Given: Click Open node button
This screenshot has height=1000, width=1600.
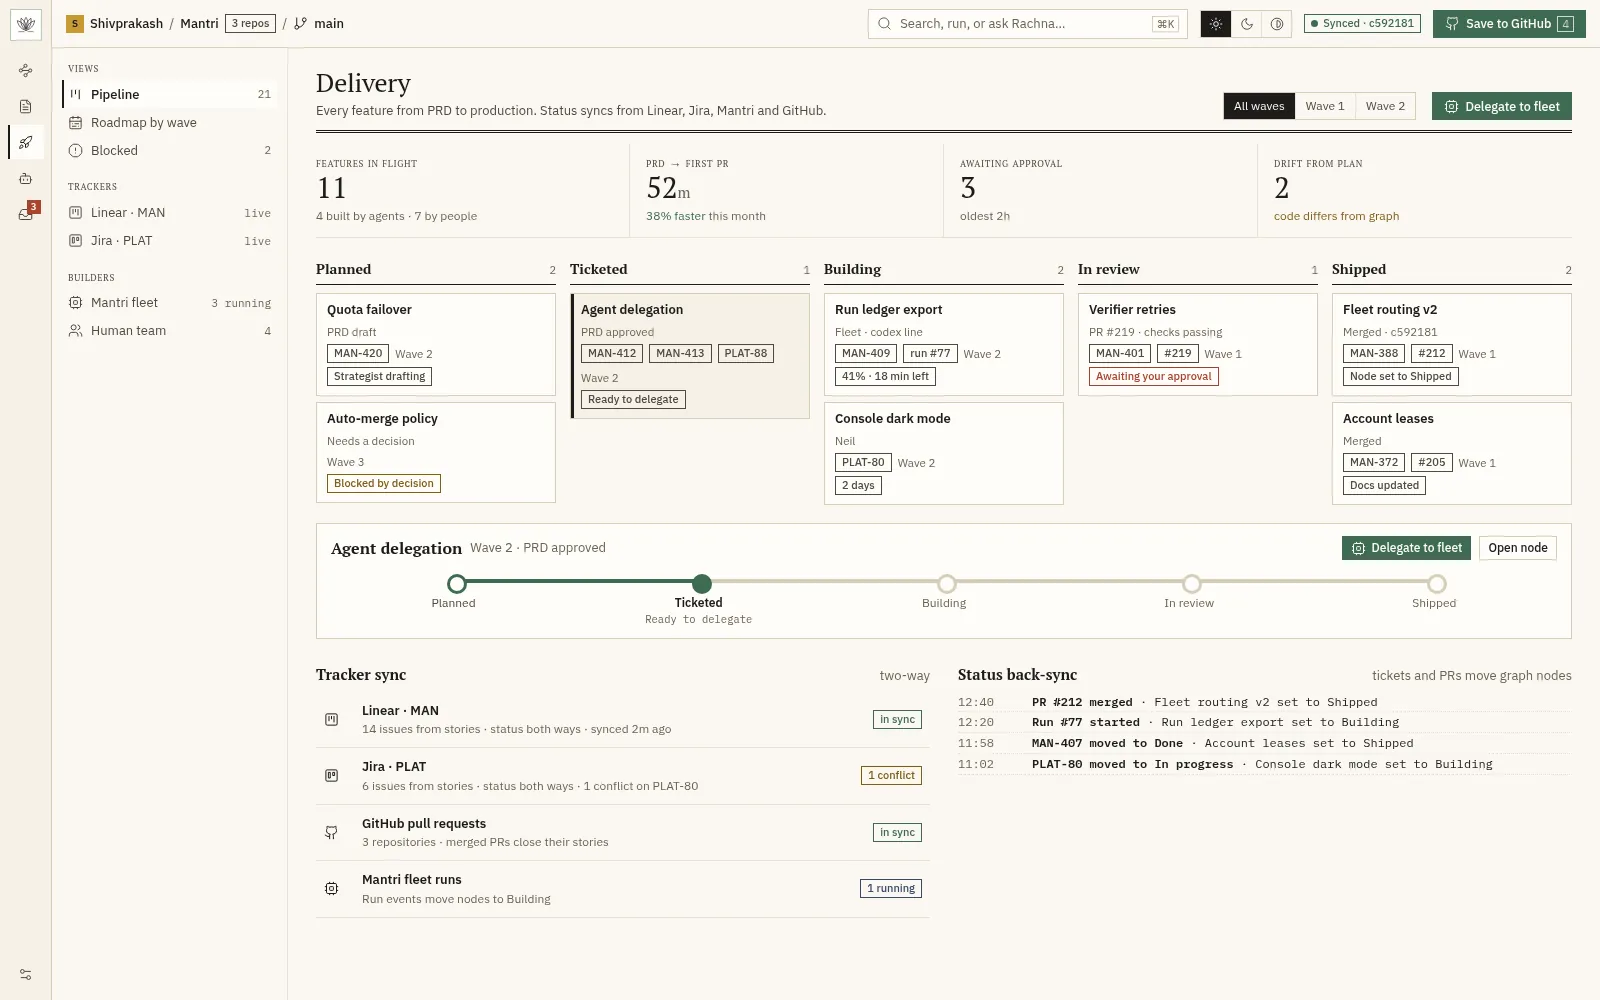Looking at the screenshot, I should [1517, 548].
